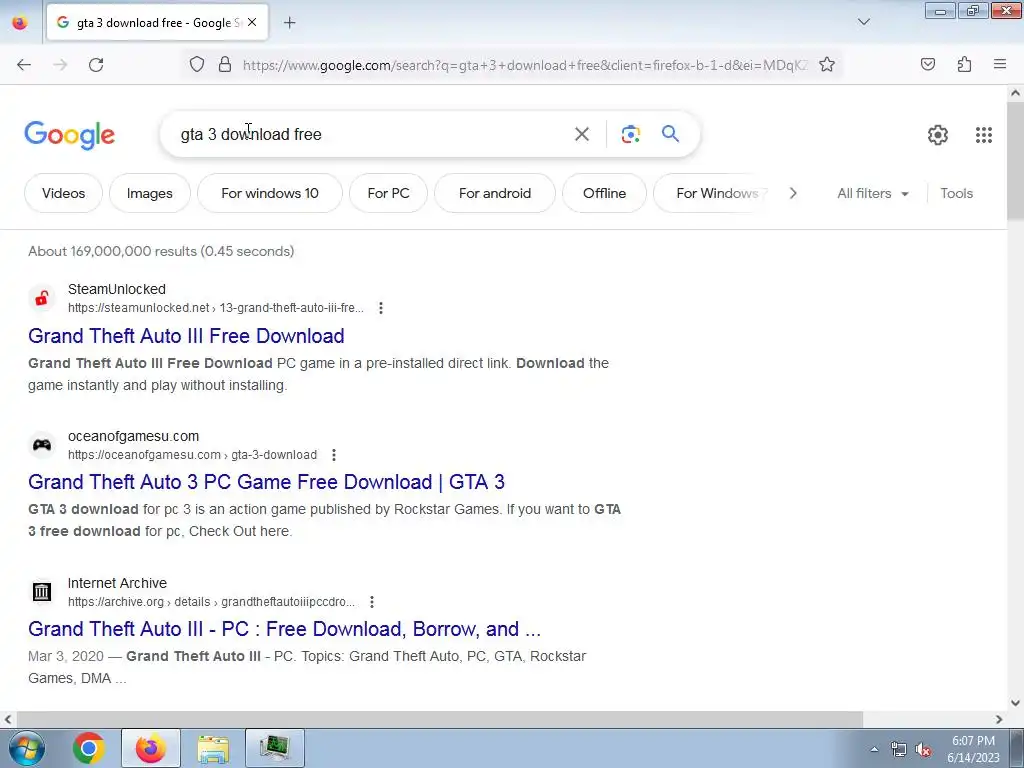Screen dimensions: 1024x768
Task: Select the For PC chip
Action: 389,193
